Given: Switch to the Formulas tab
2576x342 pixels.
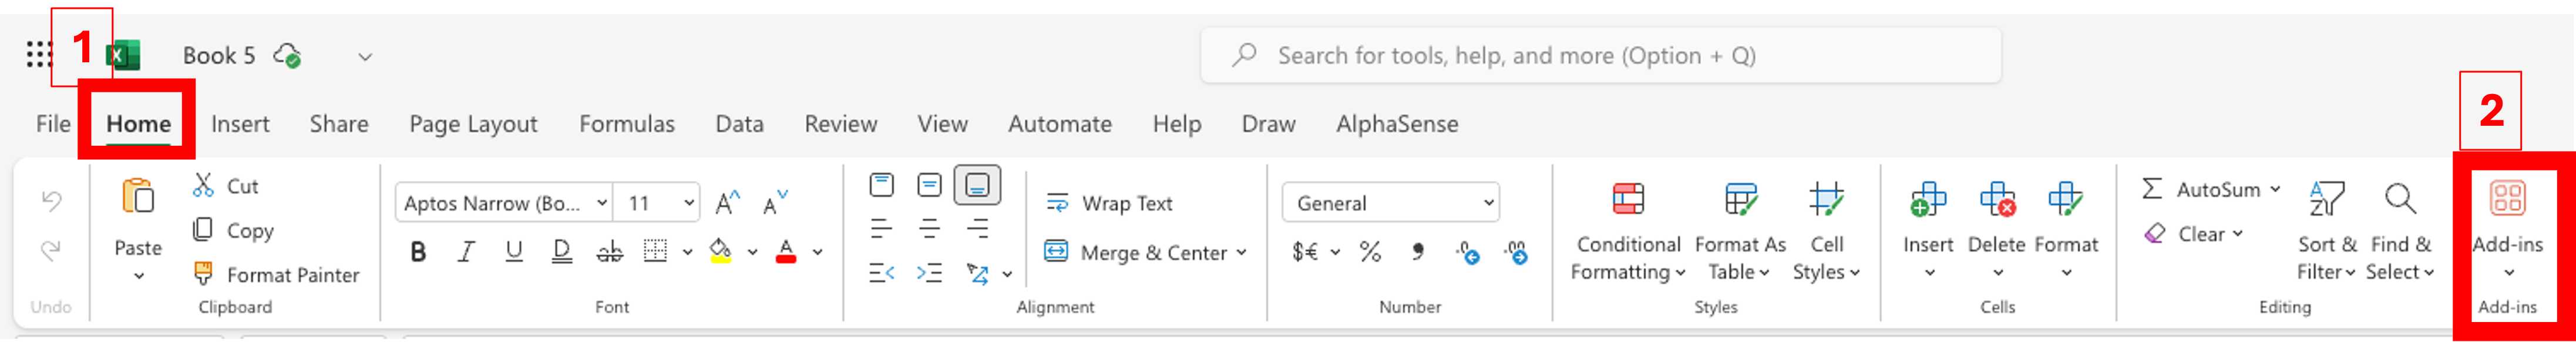Looking at the screenshot, I should tap(627, 124).
